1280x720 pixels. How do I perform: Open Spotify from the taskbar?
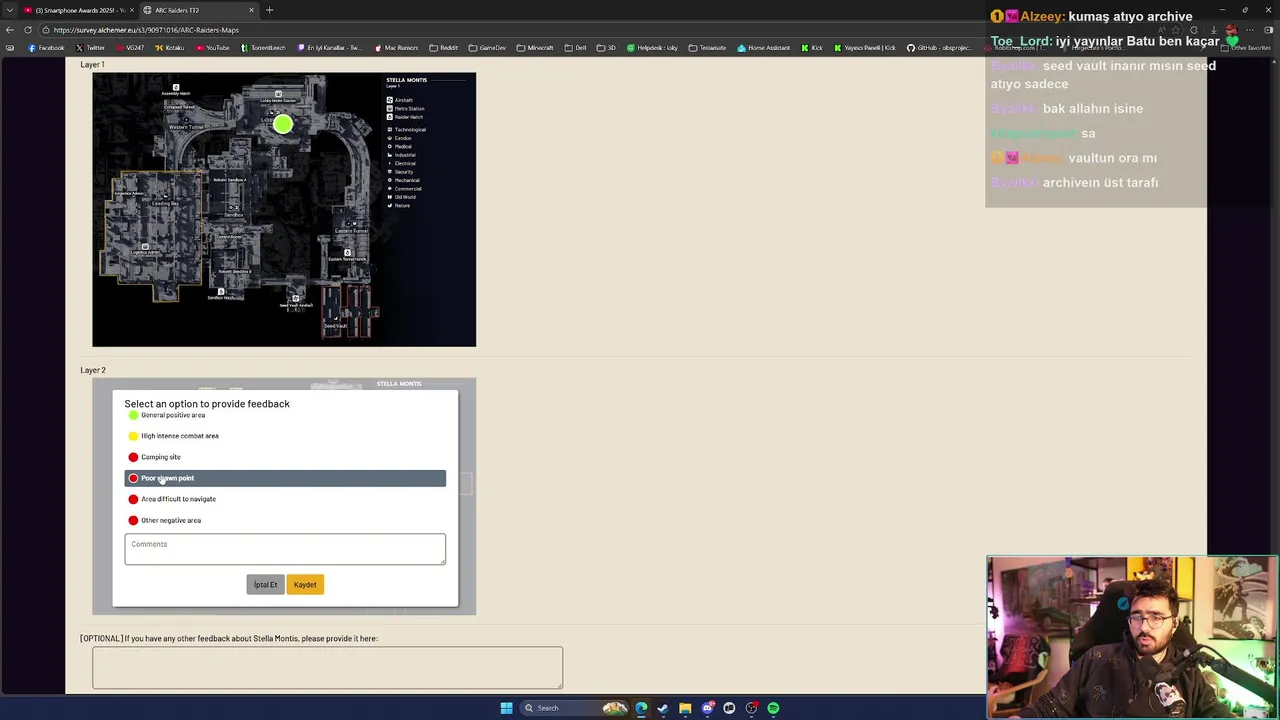(773, 708)
